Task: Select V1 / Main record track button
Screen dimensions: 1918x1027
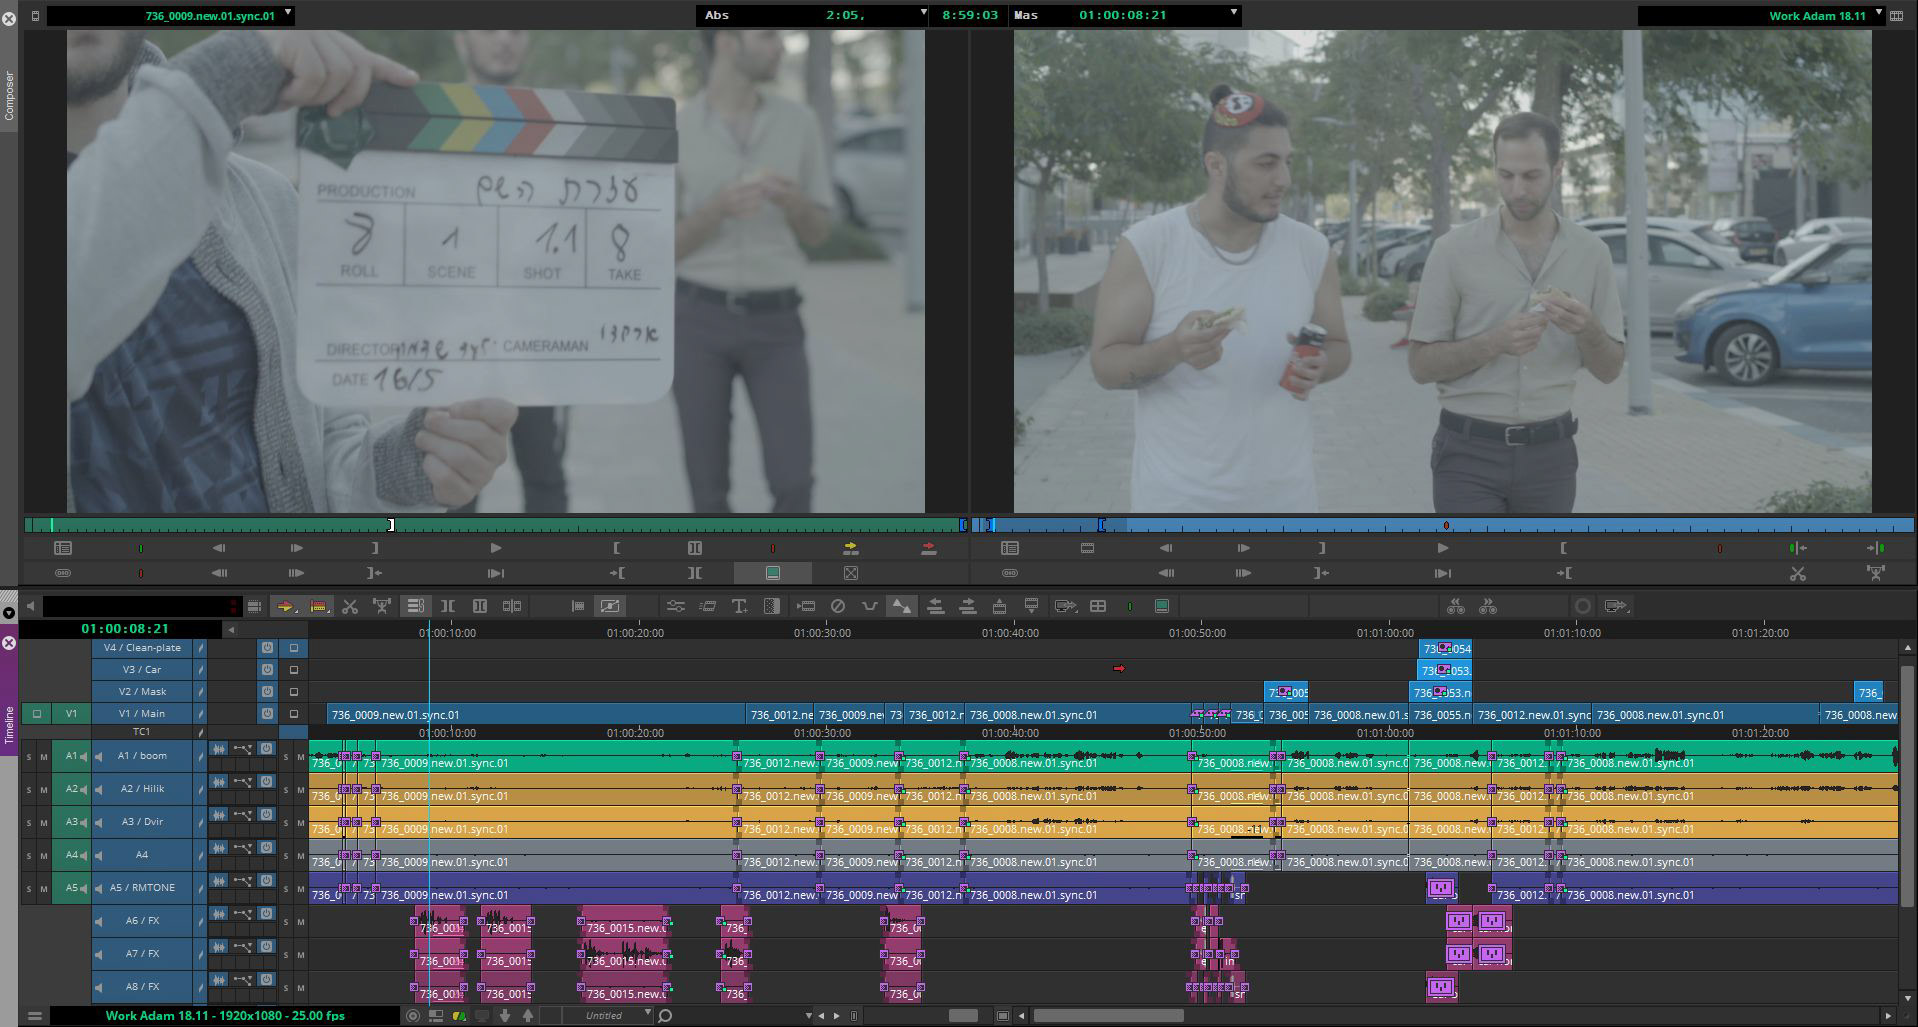Action: pyautogui.click(x=141, y=714)
